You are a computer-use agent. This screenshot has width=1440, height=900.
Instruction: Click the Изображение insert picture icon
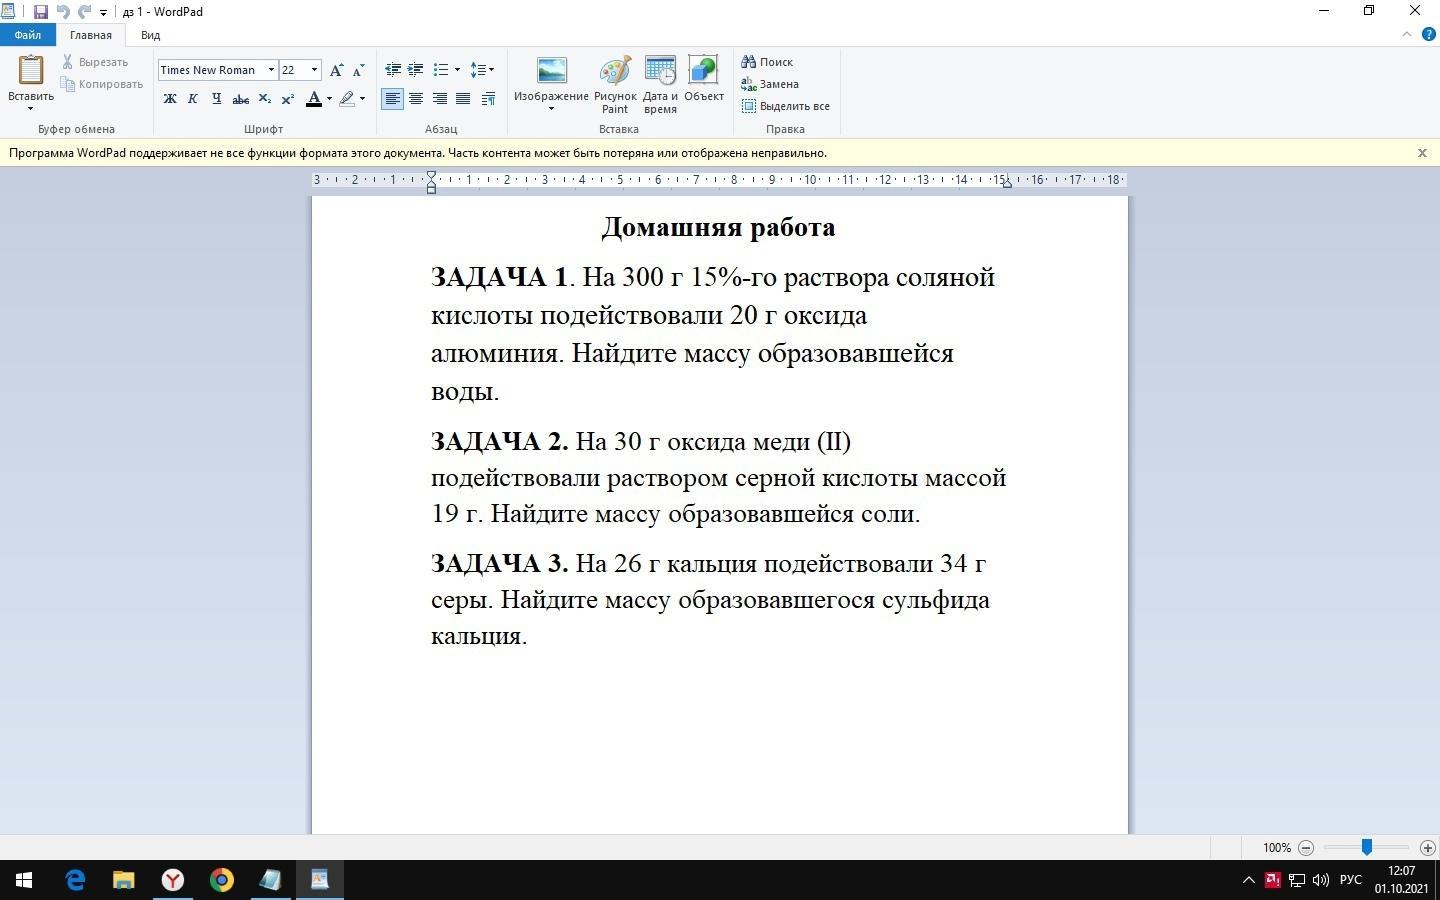(551, 70)
